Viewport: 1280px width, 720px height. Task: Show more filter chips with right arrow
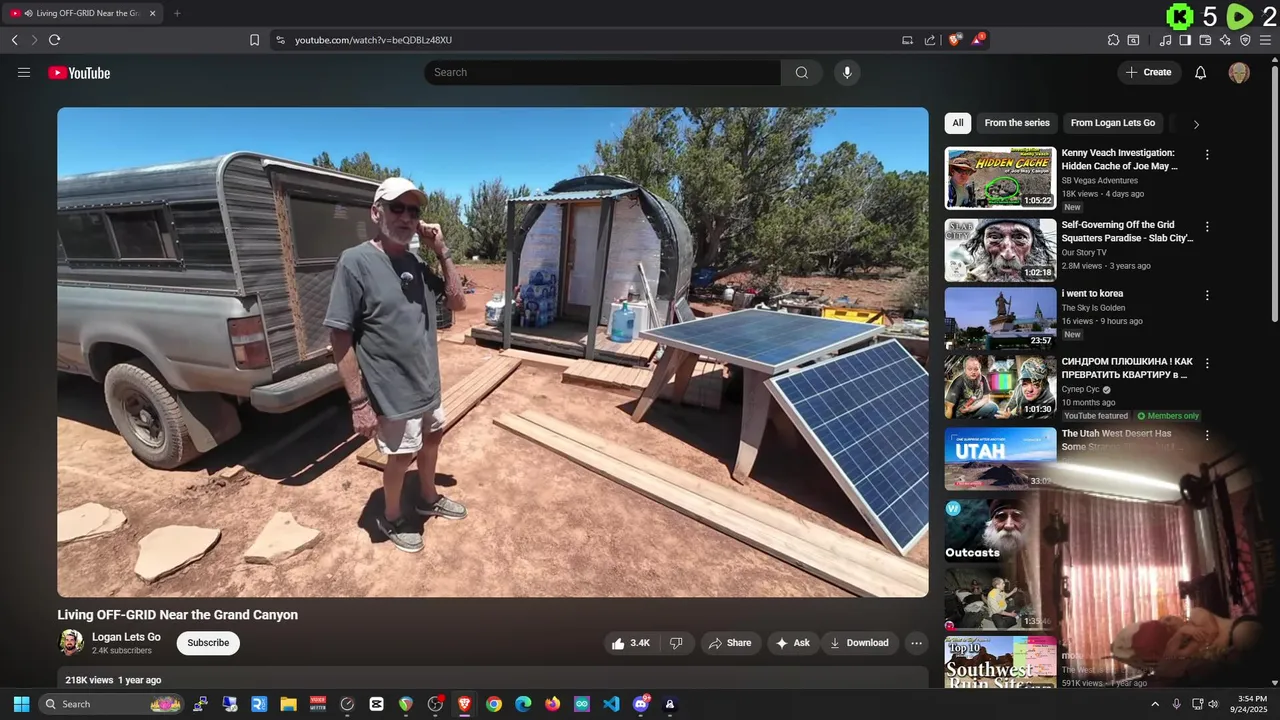click(x=1196, y=124)
